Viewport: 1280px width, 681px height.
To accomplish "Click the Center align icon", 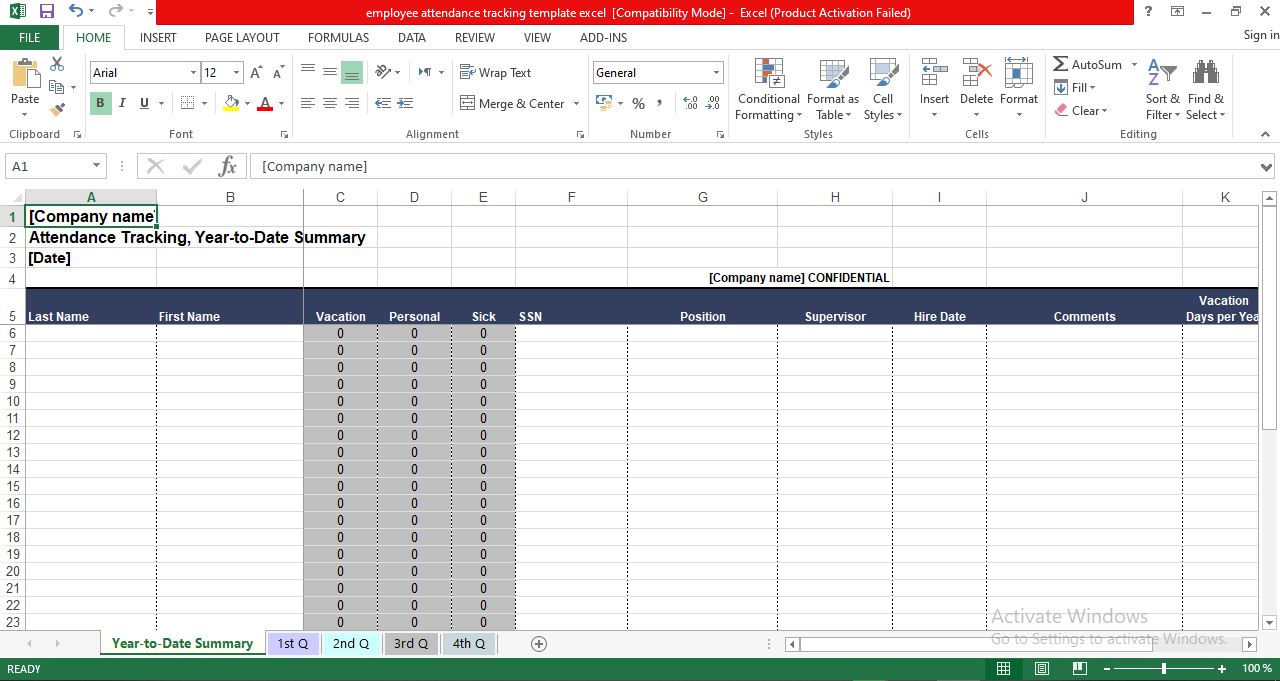I will (330, 103).
